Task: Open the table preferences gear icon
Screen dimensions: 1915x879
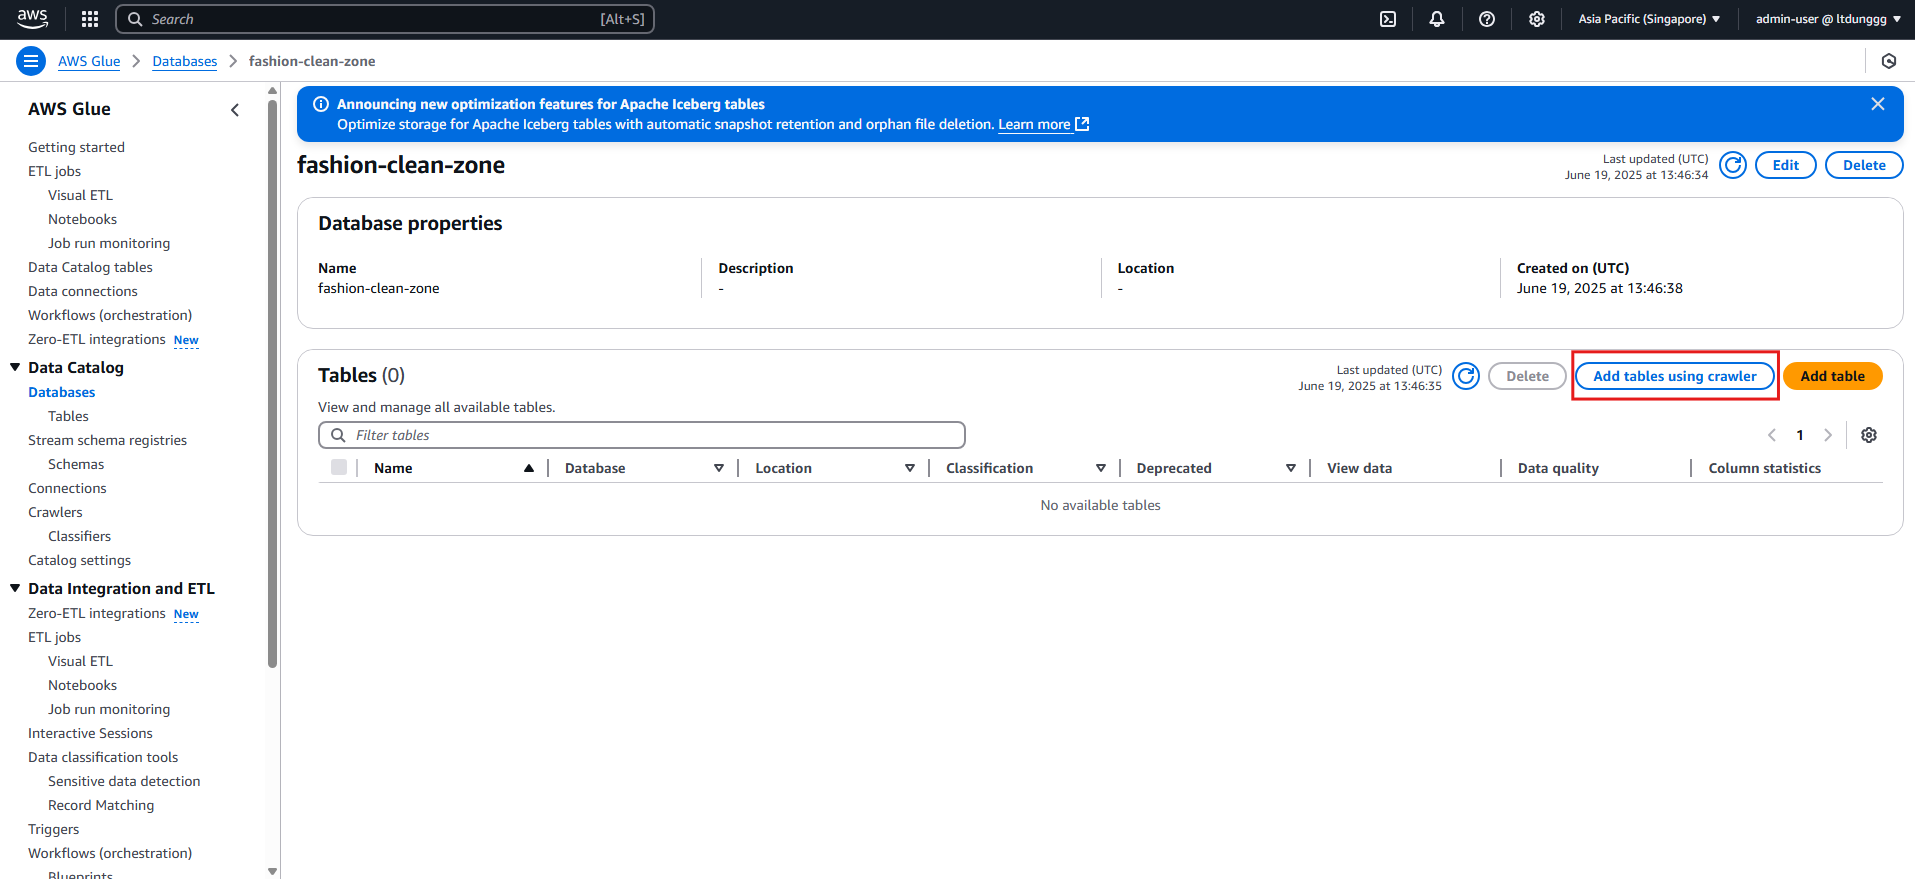Action: pyautogui.click(x=1869, y=435)
